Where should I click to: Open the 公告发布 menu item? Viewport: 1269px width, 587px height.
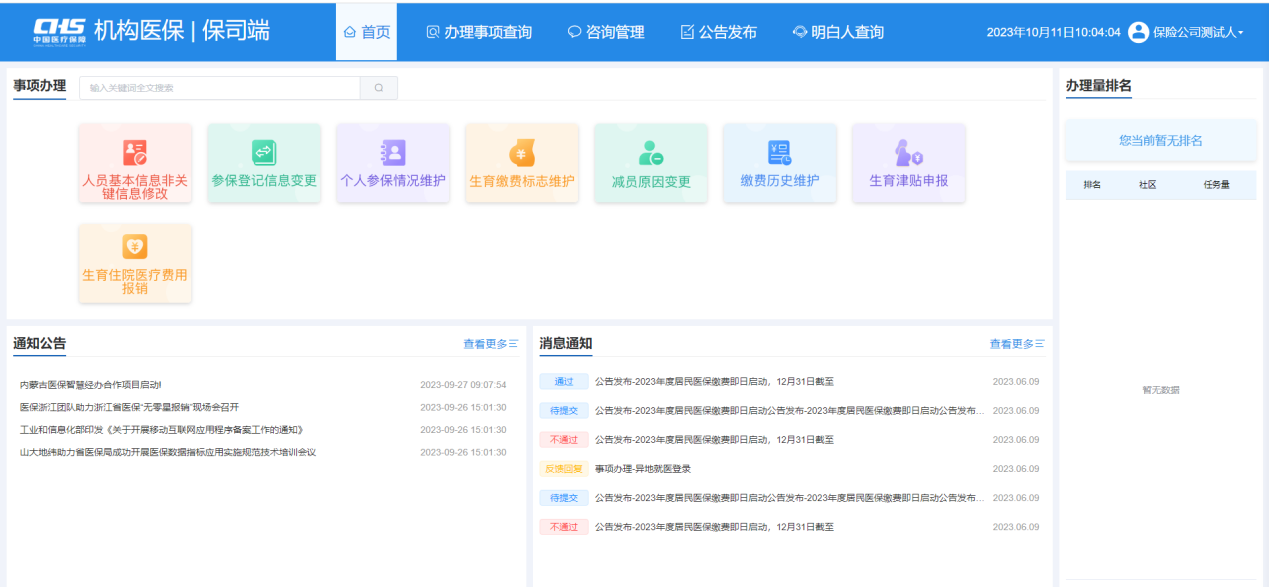(718, 32)
